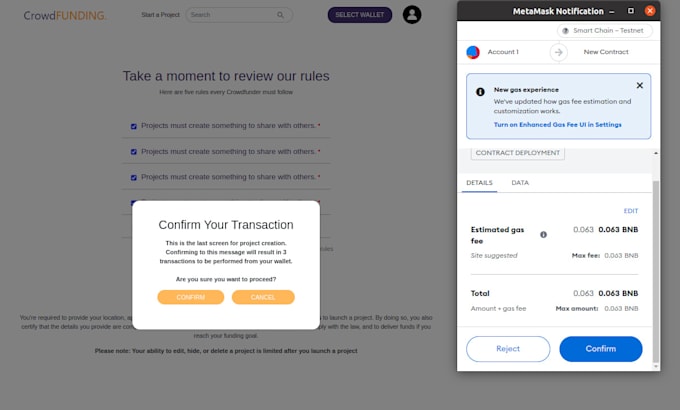Click the scrollbar up arrow in MetaMask

(656, 153)
